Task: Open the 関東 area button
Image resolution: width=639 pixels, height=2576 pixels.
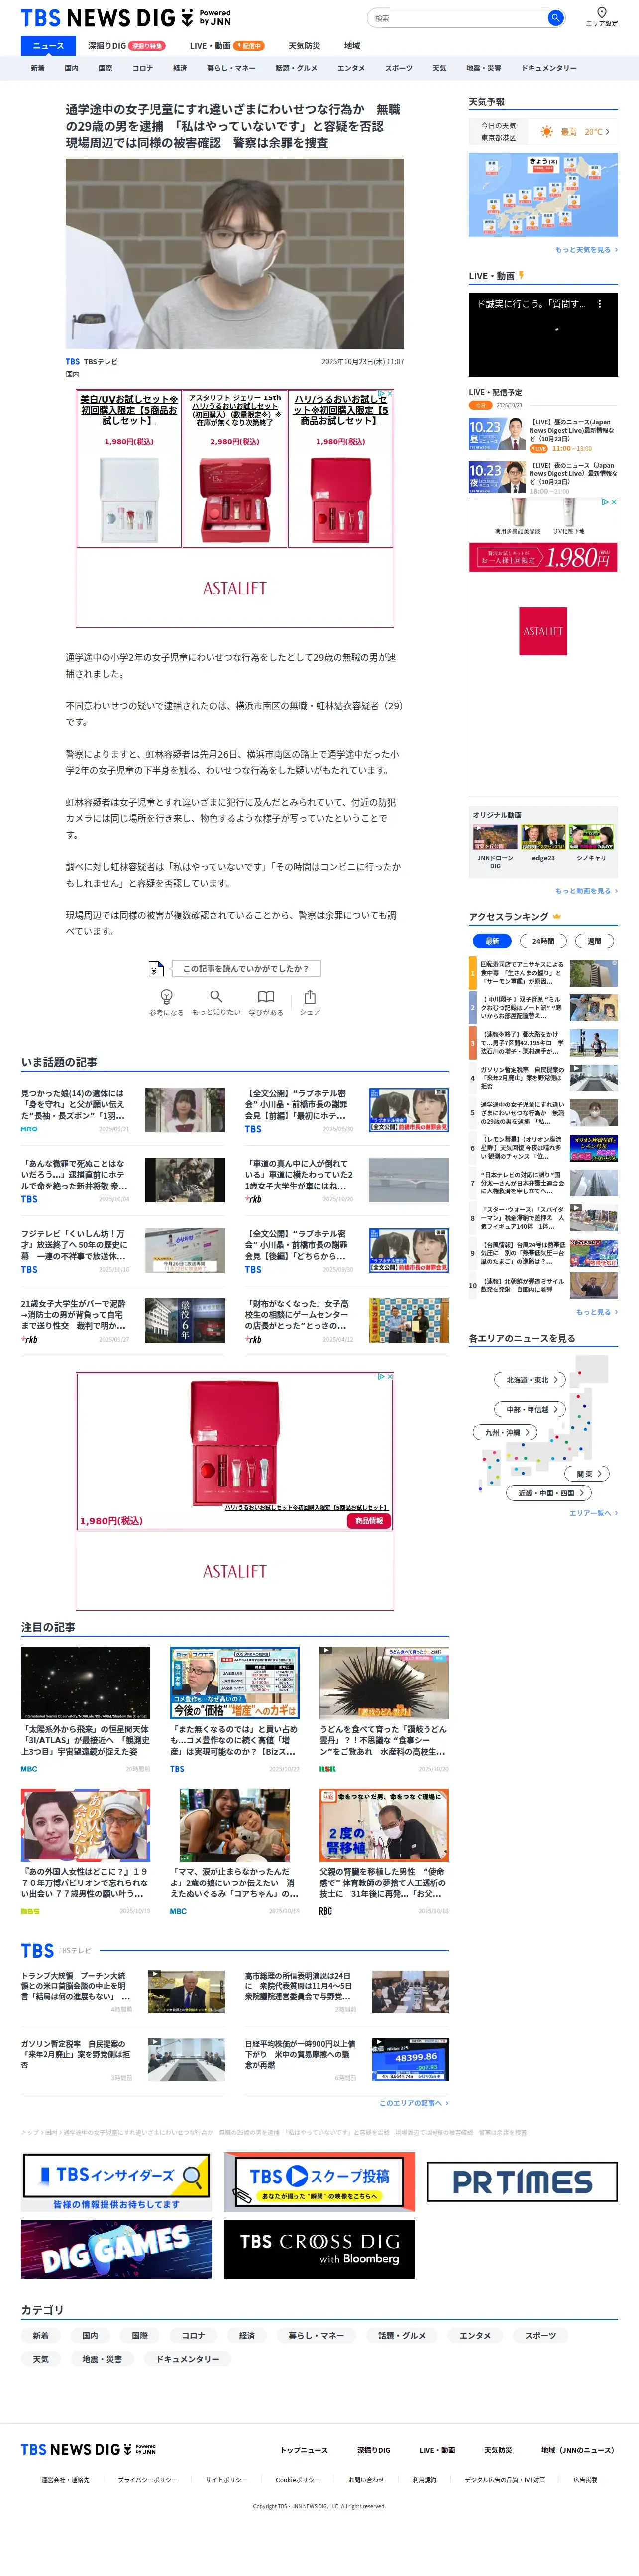Action: click(588, 1473)
